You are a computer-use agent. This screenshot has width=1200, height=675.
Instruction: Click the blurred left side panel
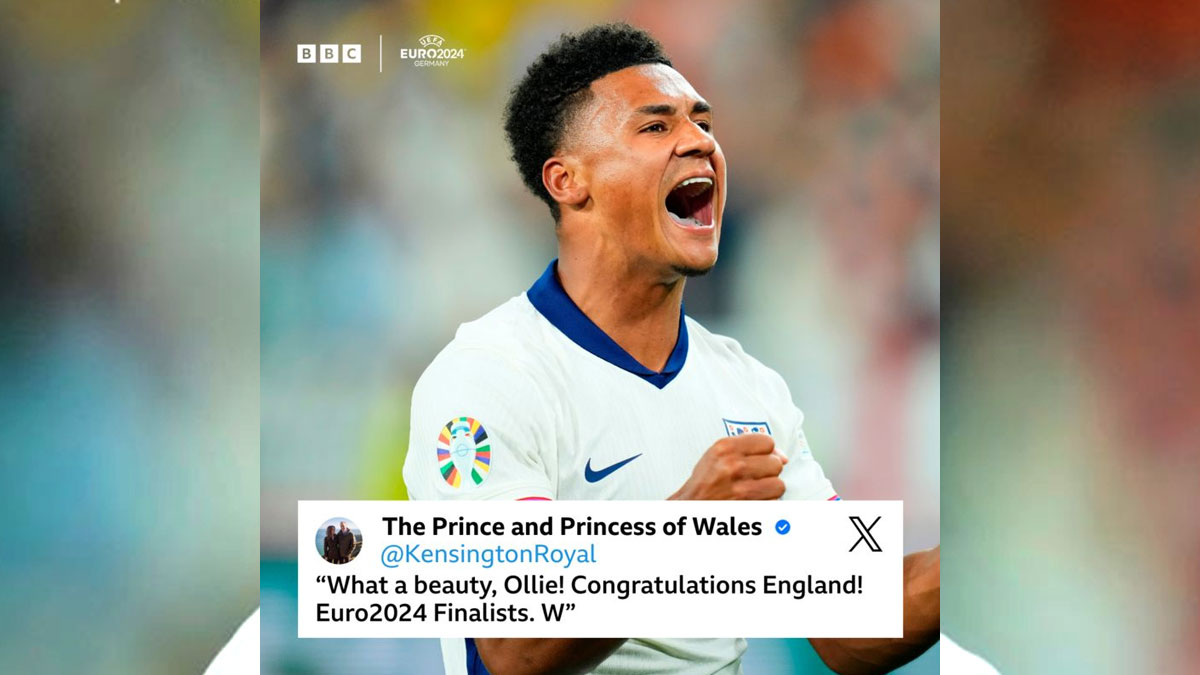[x=130, y=337]
